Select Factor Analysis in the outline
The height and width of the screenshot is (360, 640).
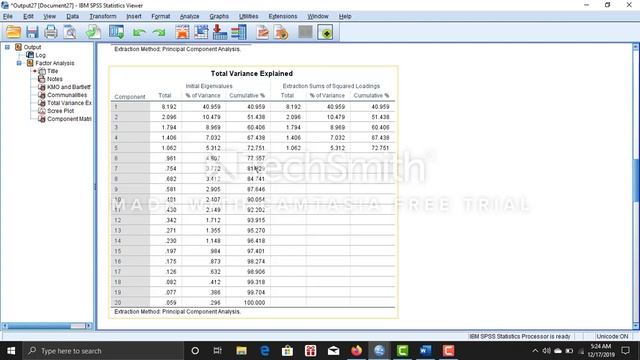click(55, 63)
